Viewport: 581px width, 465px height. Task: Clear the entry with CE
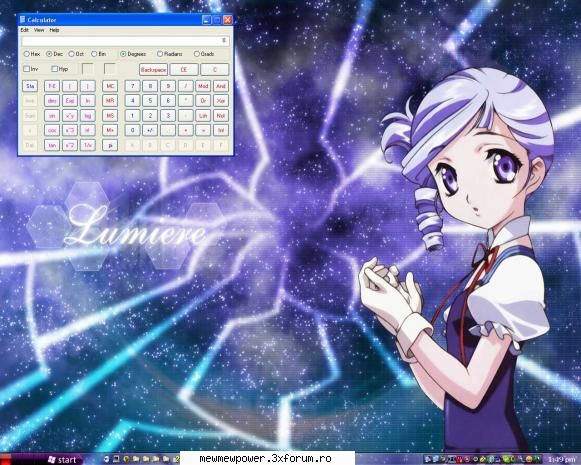click(184, 69)
